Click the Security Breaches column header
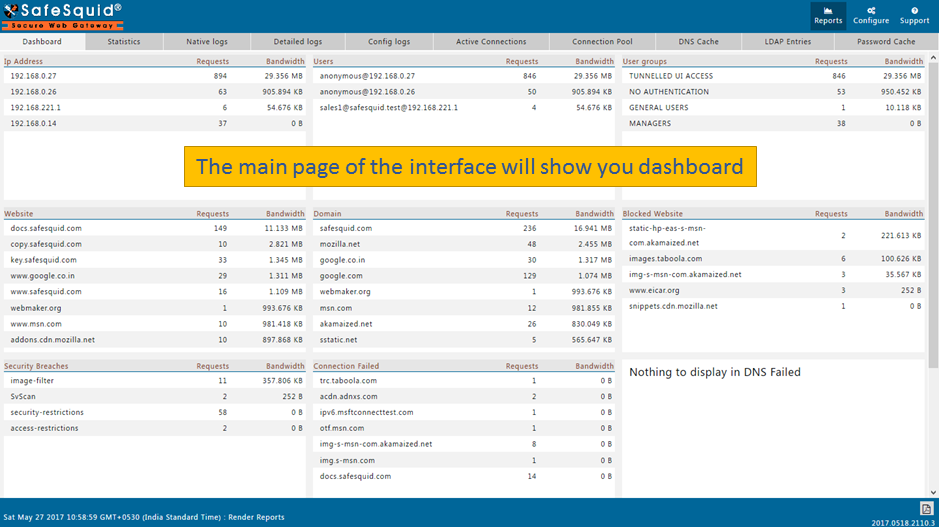This screenshot has width=939, height=528. pyautogui.click(x=36, y=366)
